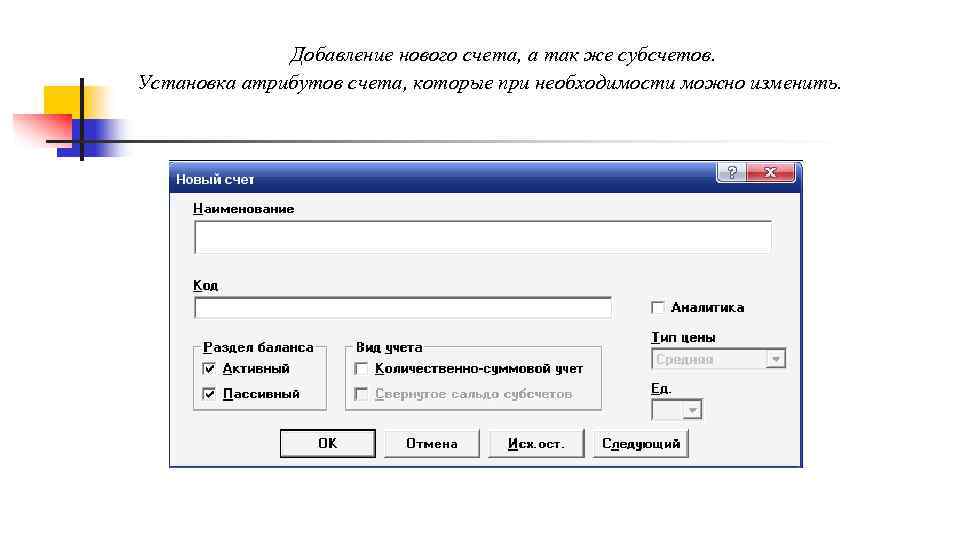Screen dimensions: 960x540
Task: Click the Наименование input field
Action: click(x=482, y=237)
